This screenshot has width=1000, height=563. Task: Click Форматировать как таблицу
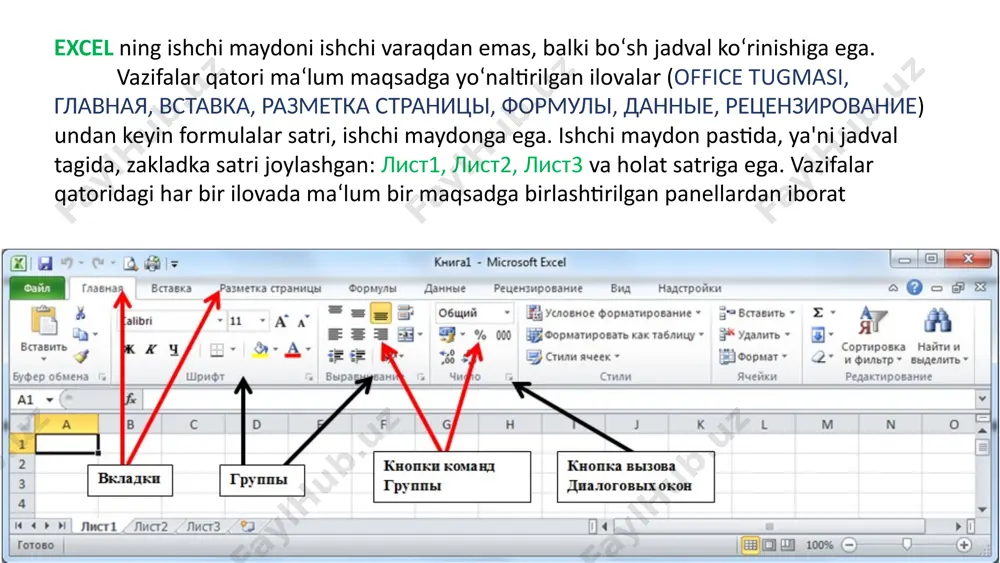pyautogui.click(x=615, y=335)
